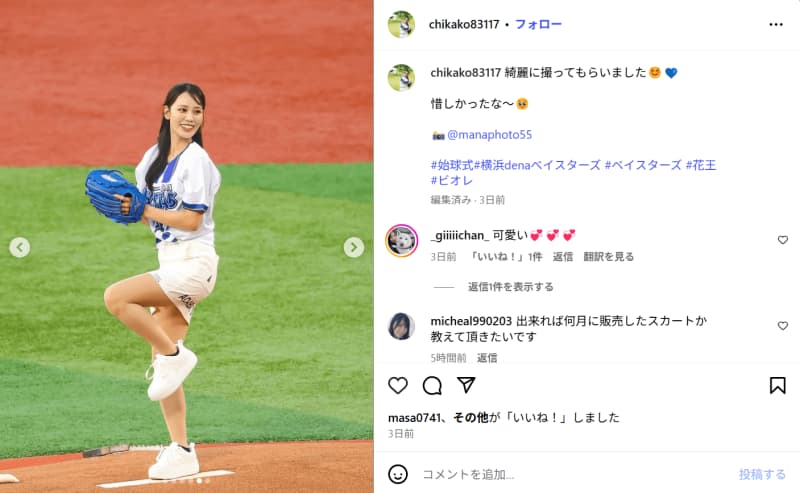
Task: Go to next photo in carousel
Action: 354,248
